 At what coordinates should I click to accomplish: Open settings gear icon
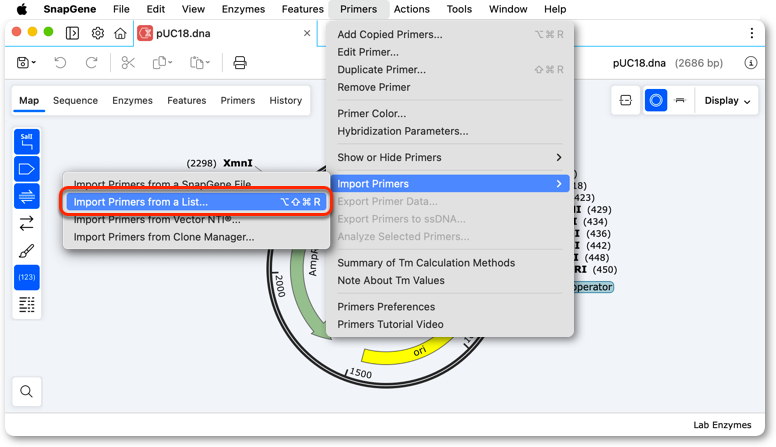[97, 33]
